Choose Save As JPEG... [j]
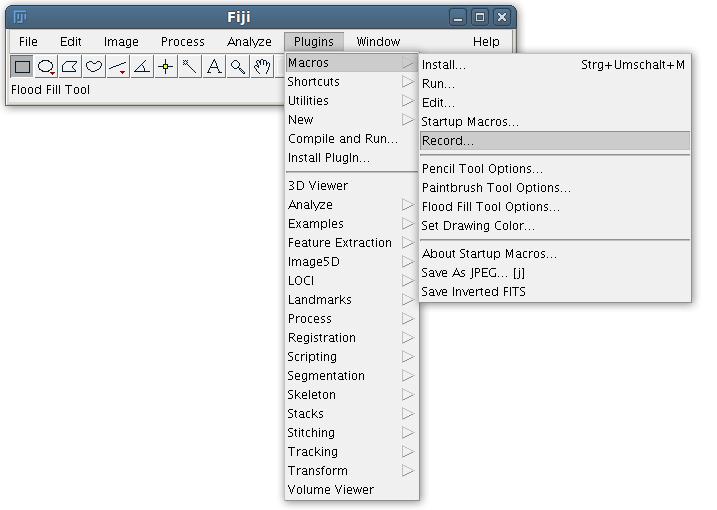The image size is (717, 510). (x=555, y=273)
